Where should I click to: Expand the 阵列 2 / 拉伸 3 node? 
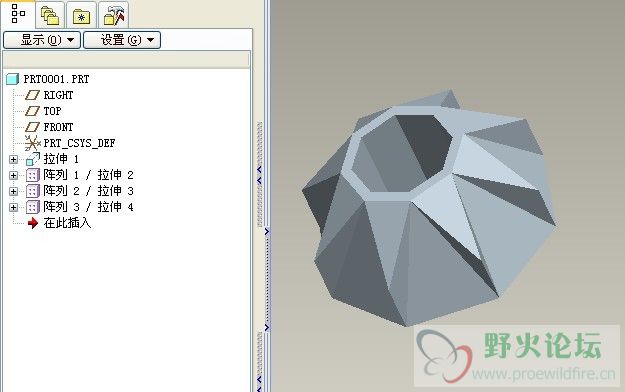click(x=13, y=191)
